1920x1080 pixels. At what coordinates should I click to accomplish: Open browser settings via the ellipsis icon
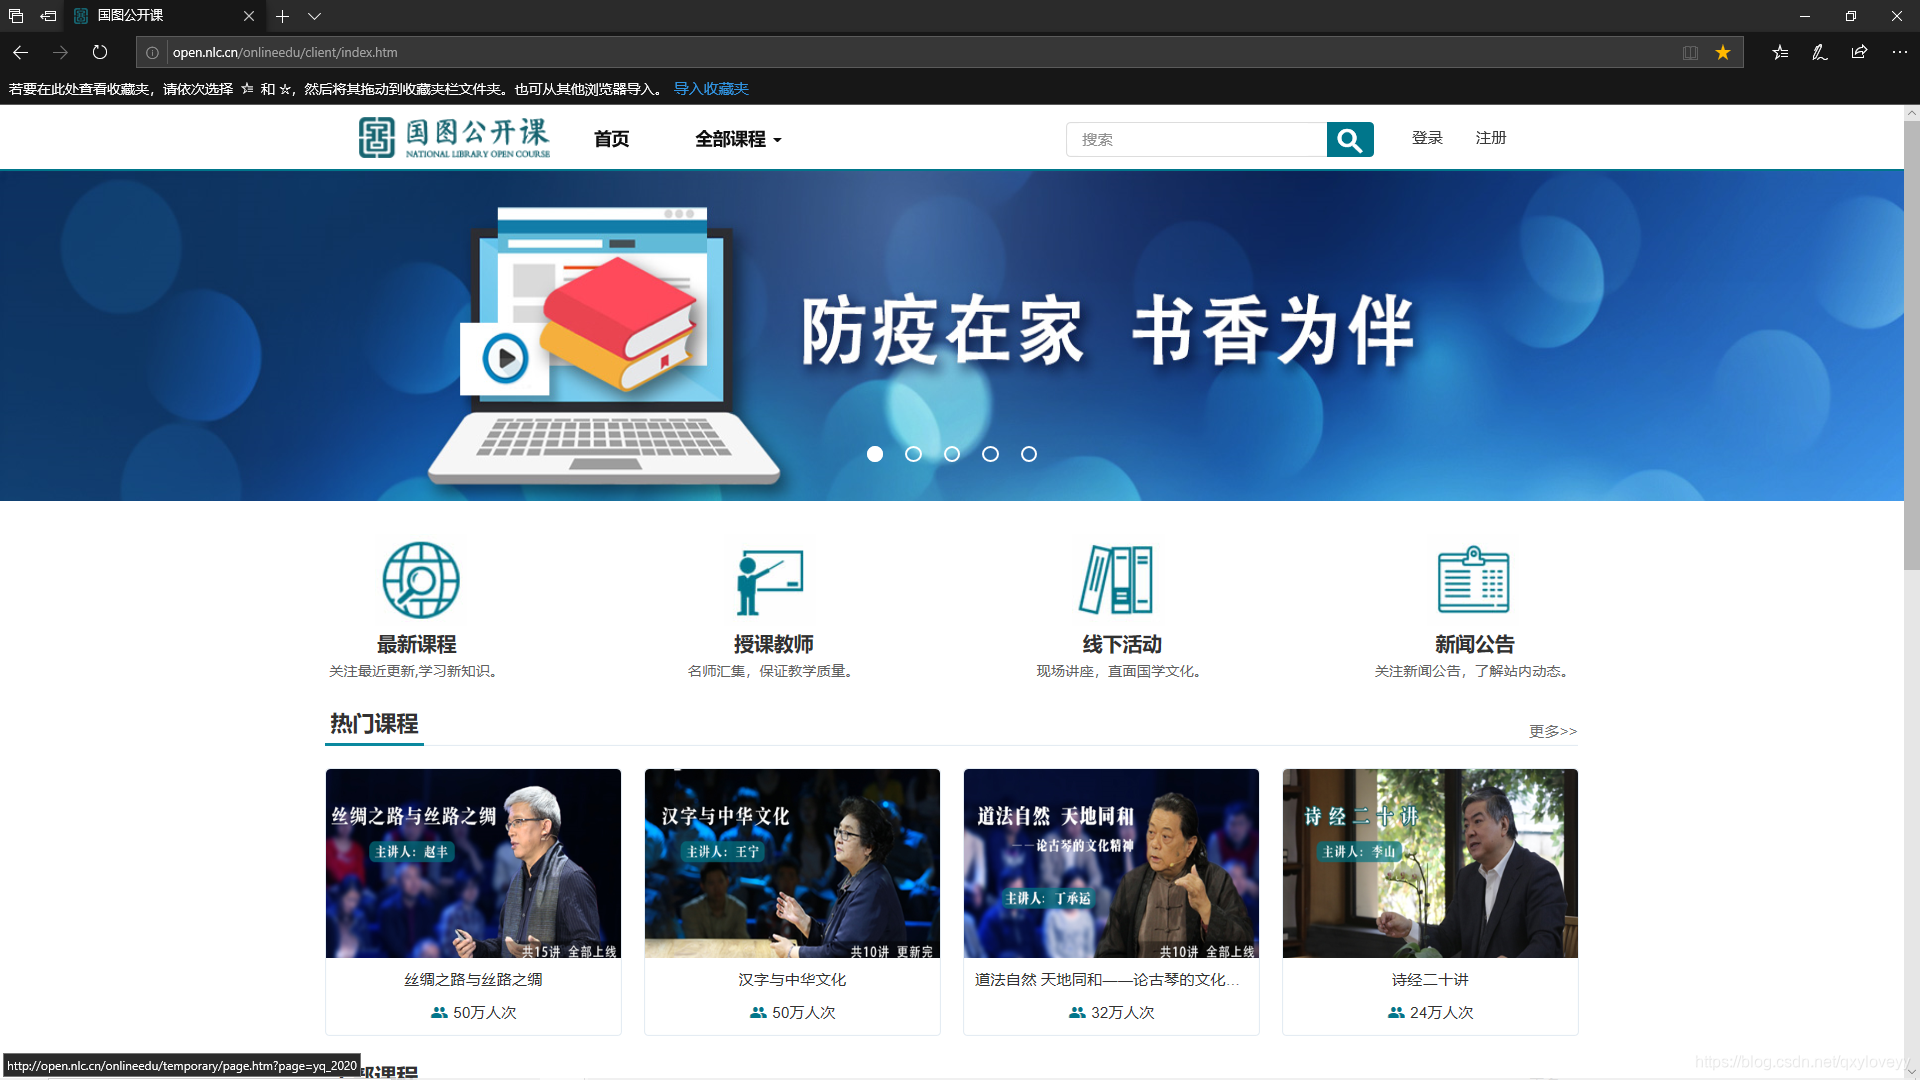coord(1899,52)
